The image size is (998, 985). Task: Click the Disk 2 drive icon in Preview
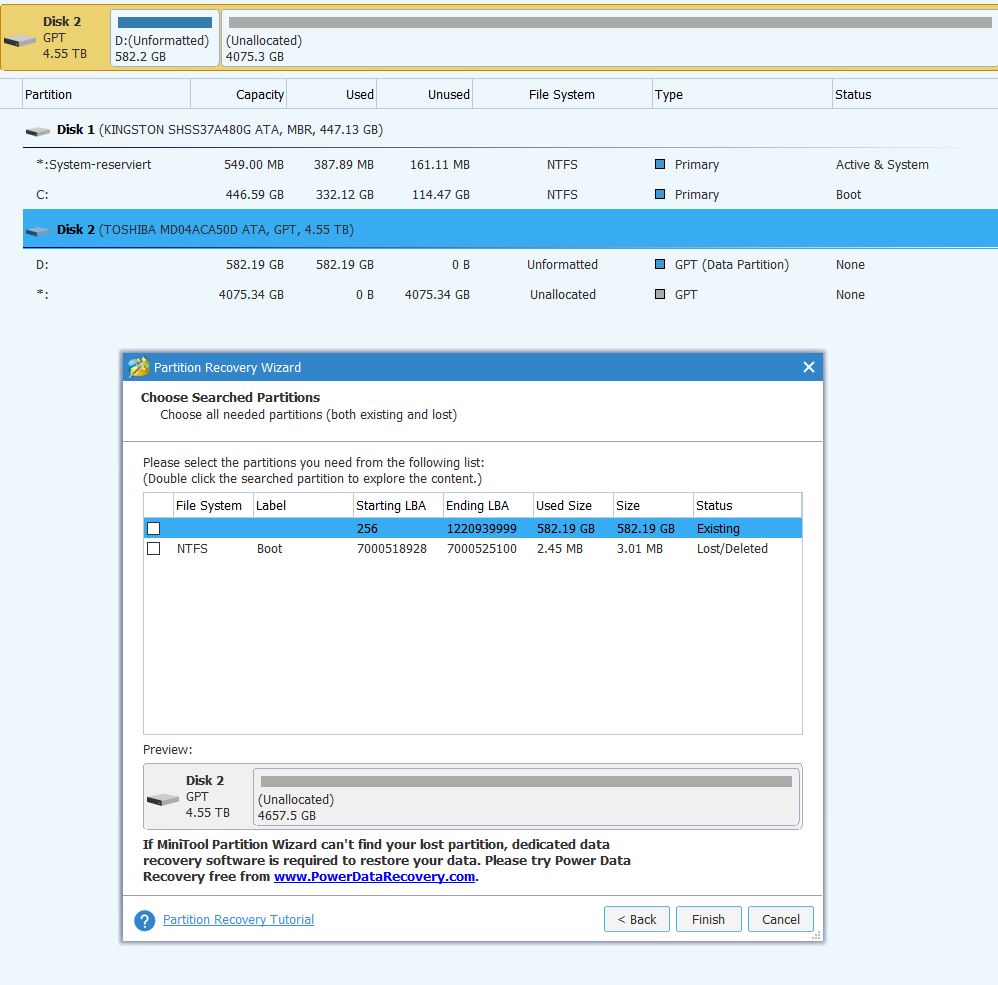coord(163,800)
